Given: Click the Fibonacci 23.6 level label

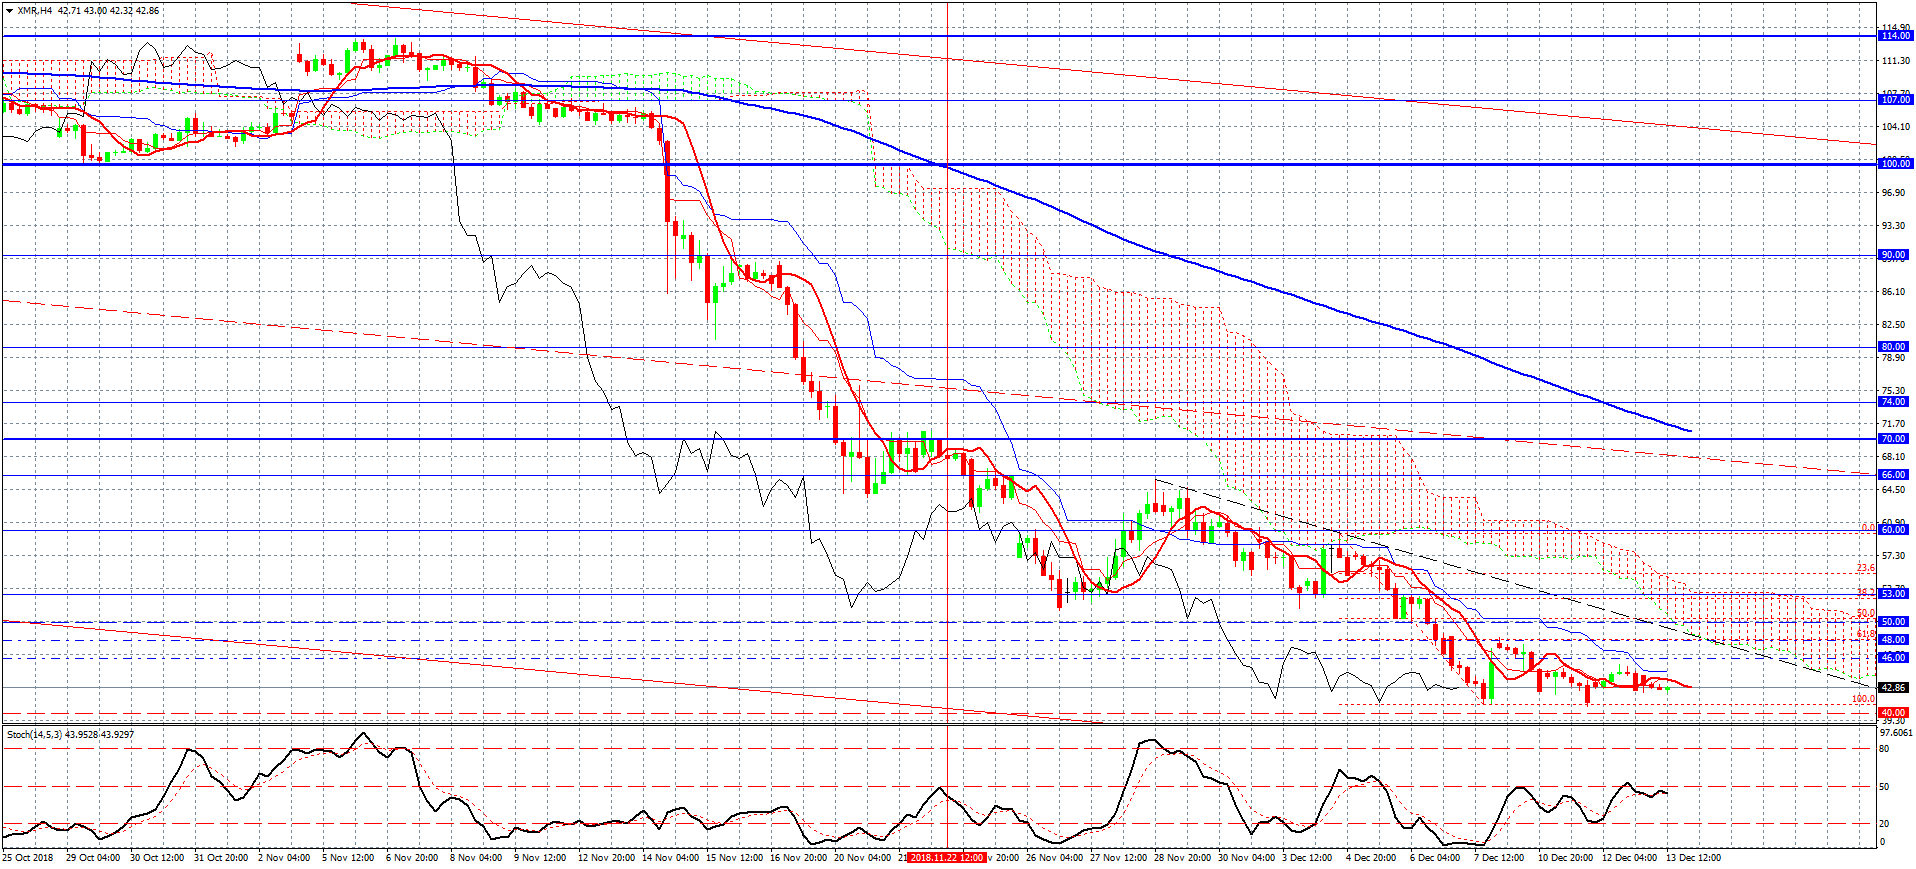Looking at the screenshot, I should (x=1865, y=568).
